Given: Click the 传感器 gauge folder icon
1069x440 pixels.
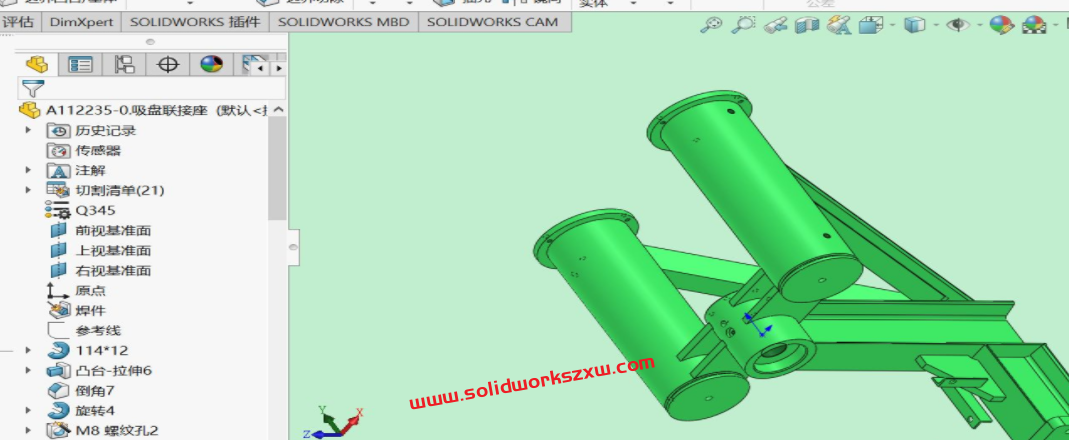Looking at the screenshot, I should pyautogui.click(x=59, y=151).
